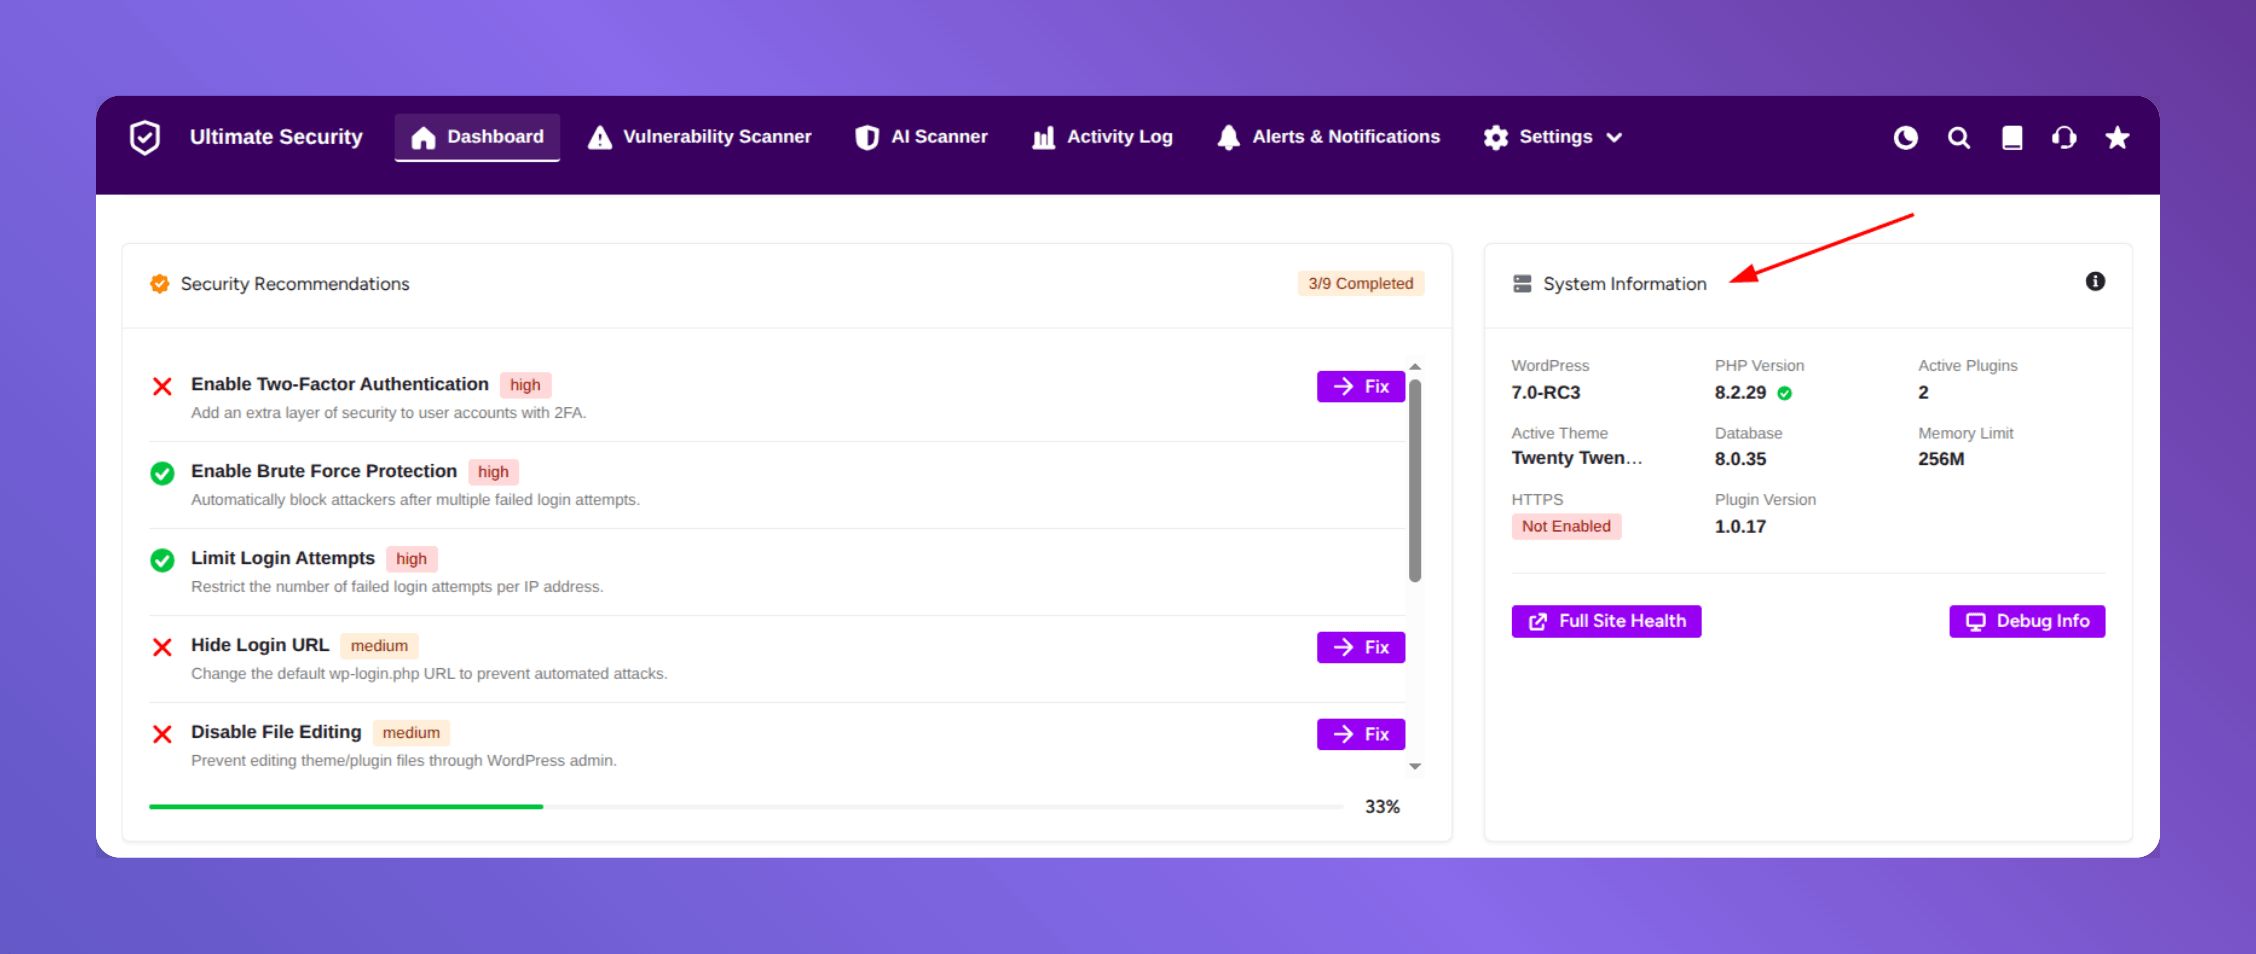
Task: Go to Vulnerability Scanner
Action: click(x=699, y=137)
